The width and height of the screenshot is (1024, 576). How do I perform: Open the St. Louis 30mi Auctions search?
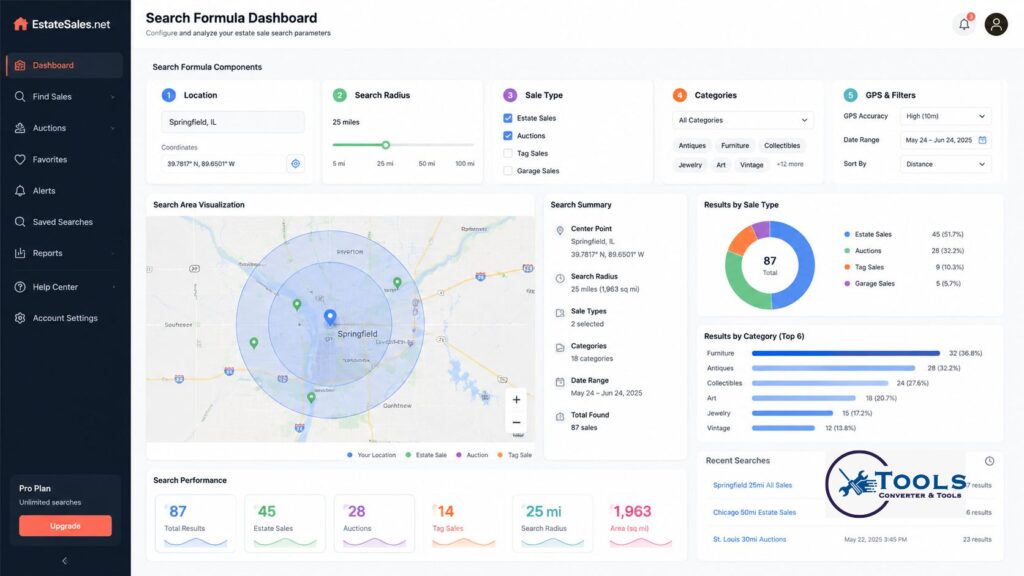coord(749,539)
